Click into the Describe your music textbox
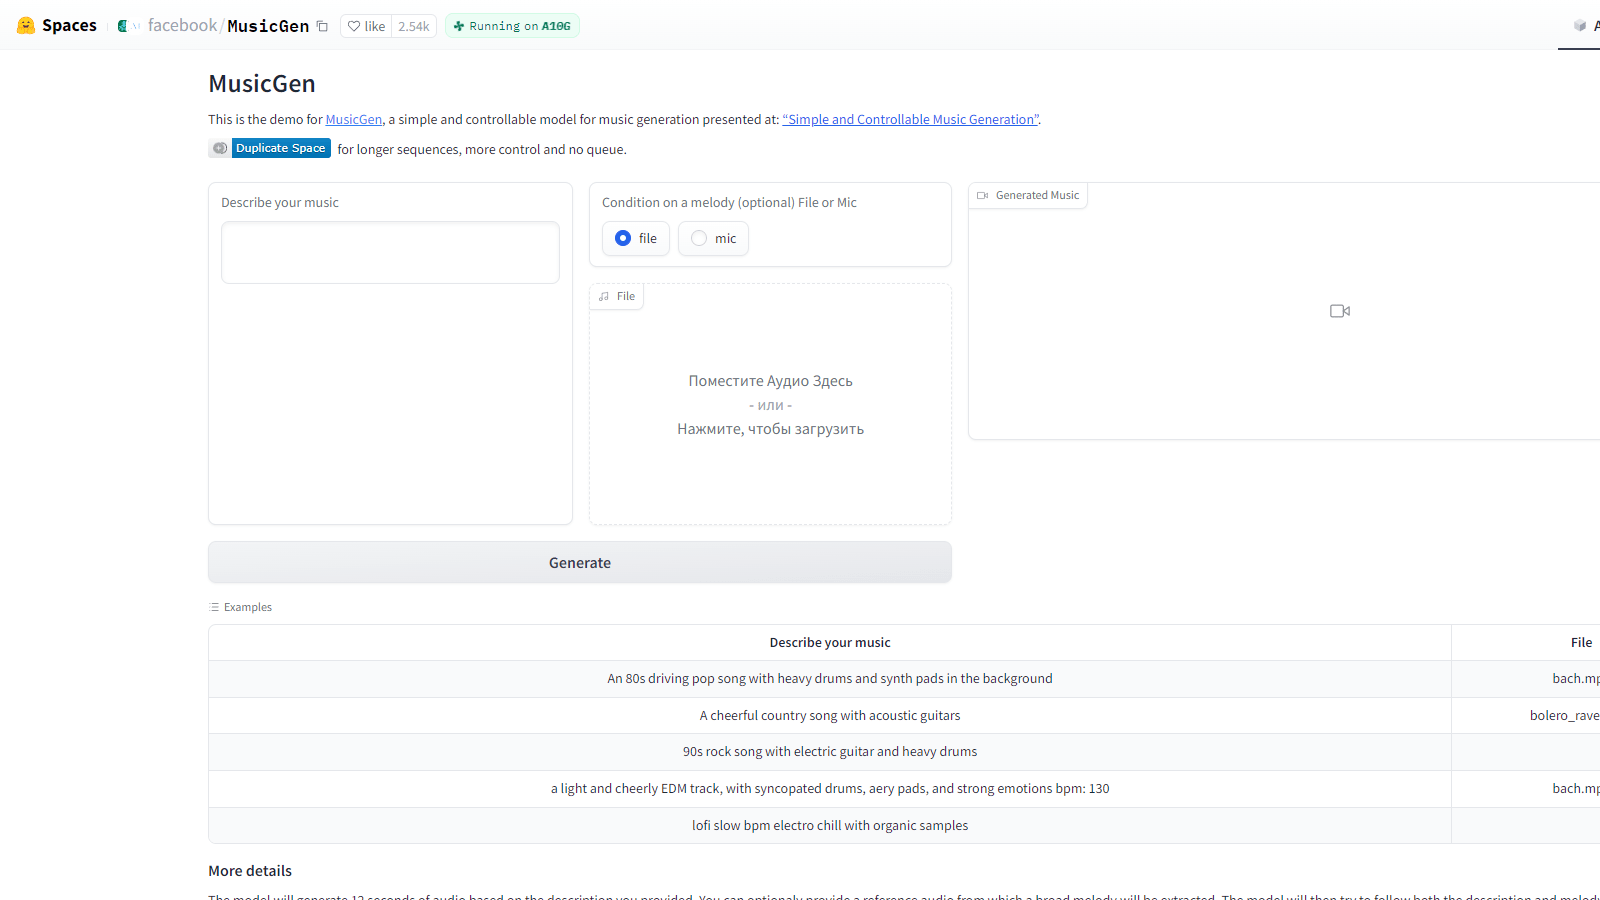 click(x=390, y=252)
